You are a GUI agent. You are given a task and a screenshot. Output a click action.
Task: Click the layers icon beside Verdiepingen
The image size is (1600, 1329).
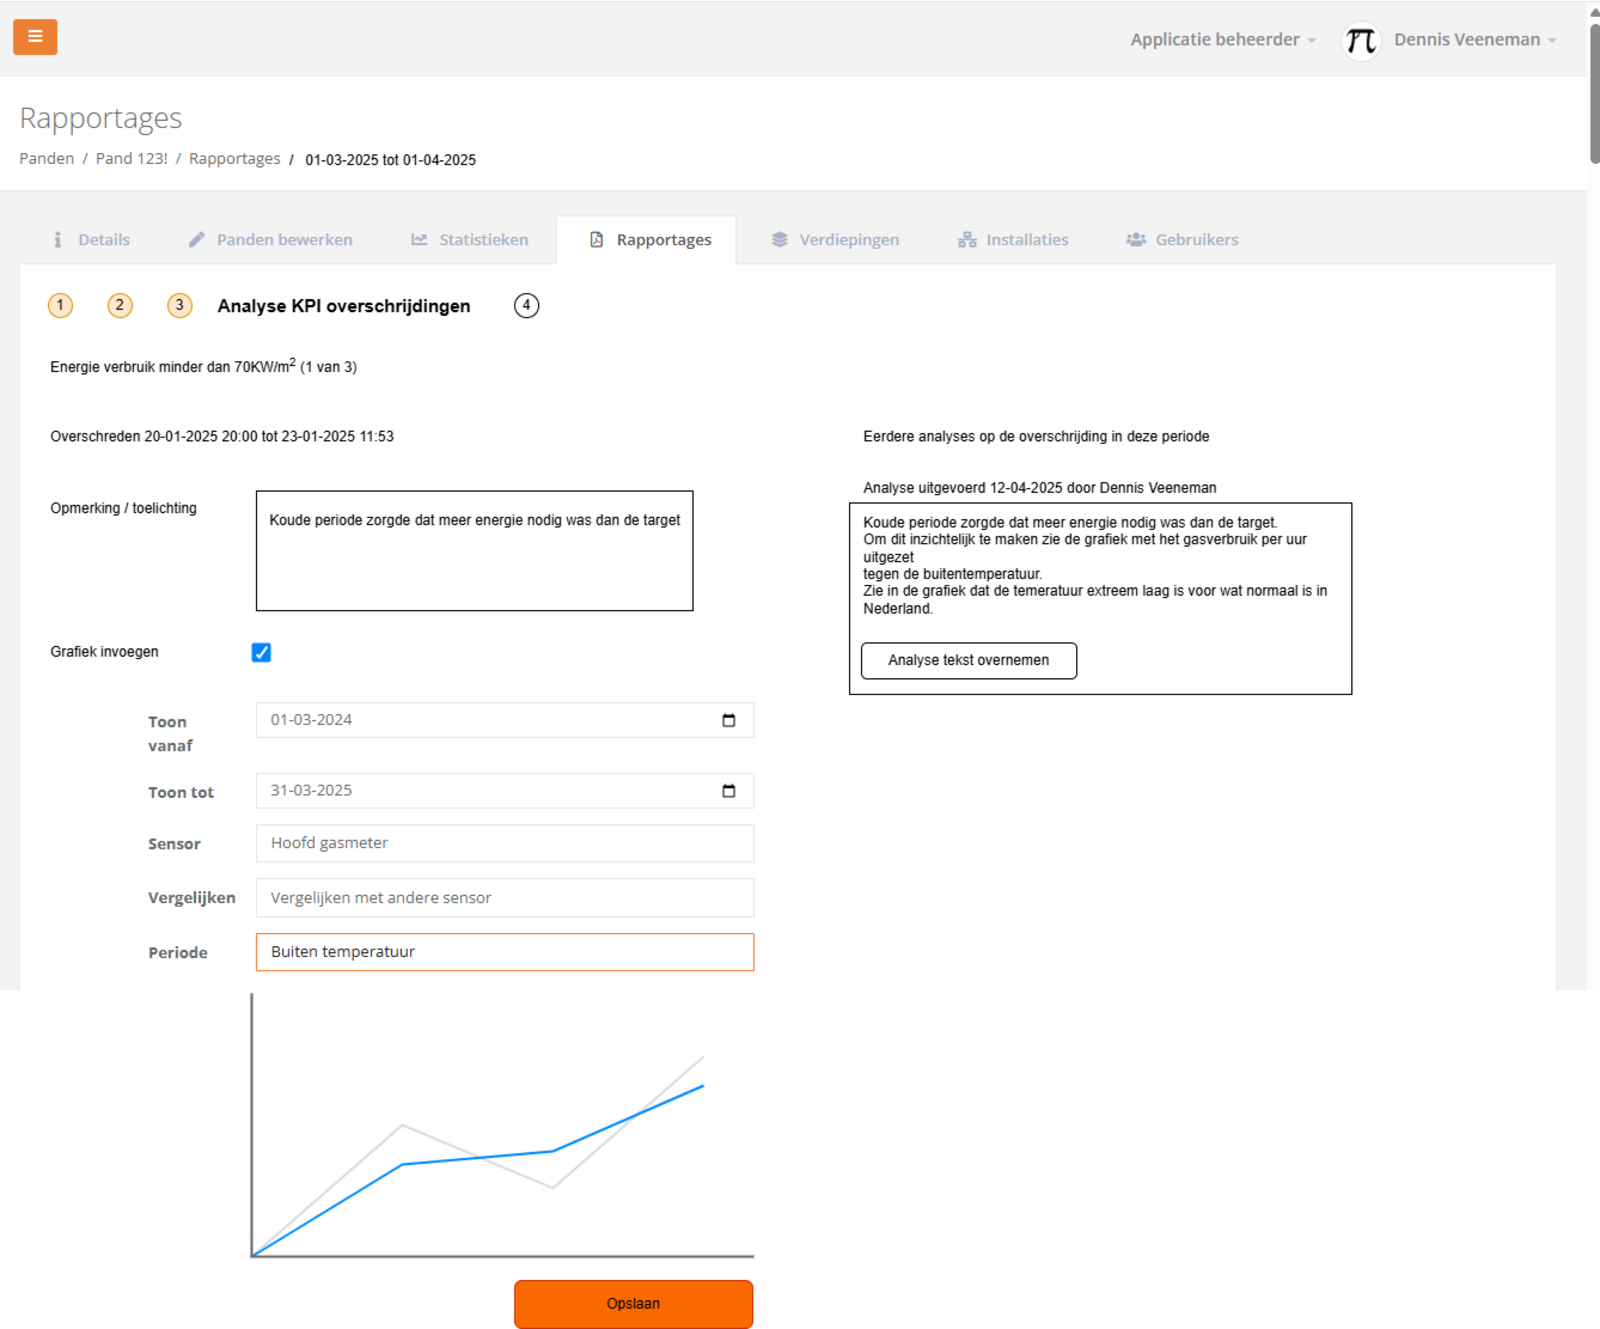coord(780,240)
